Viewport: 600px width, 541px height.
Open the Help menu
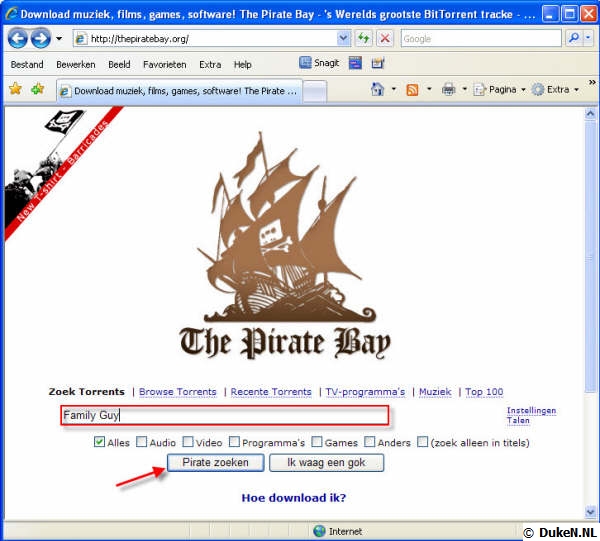243,65
